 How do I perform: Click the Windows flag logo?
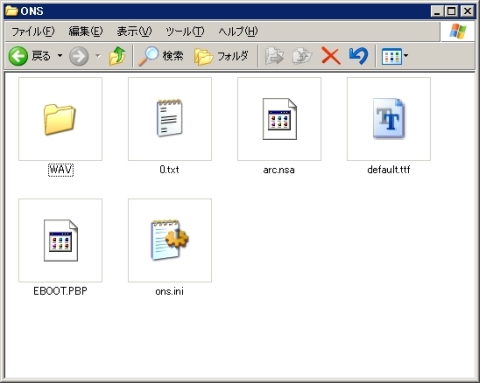click(458, 31)
